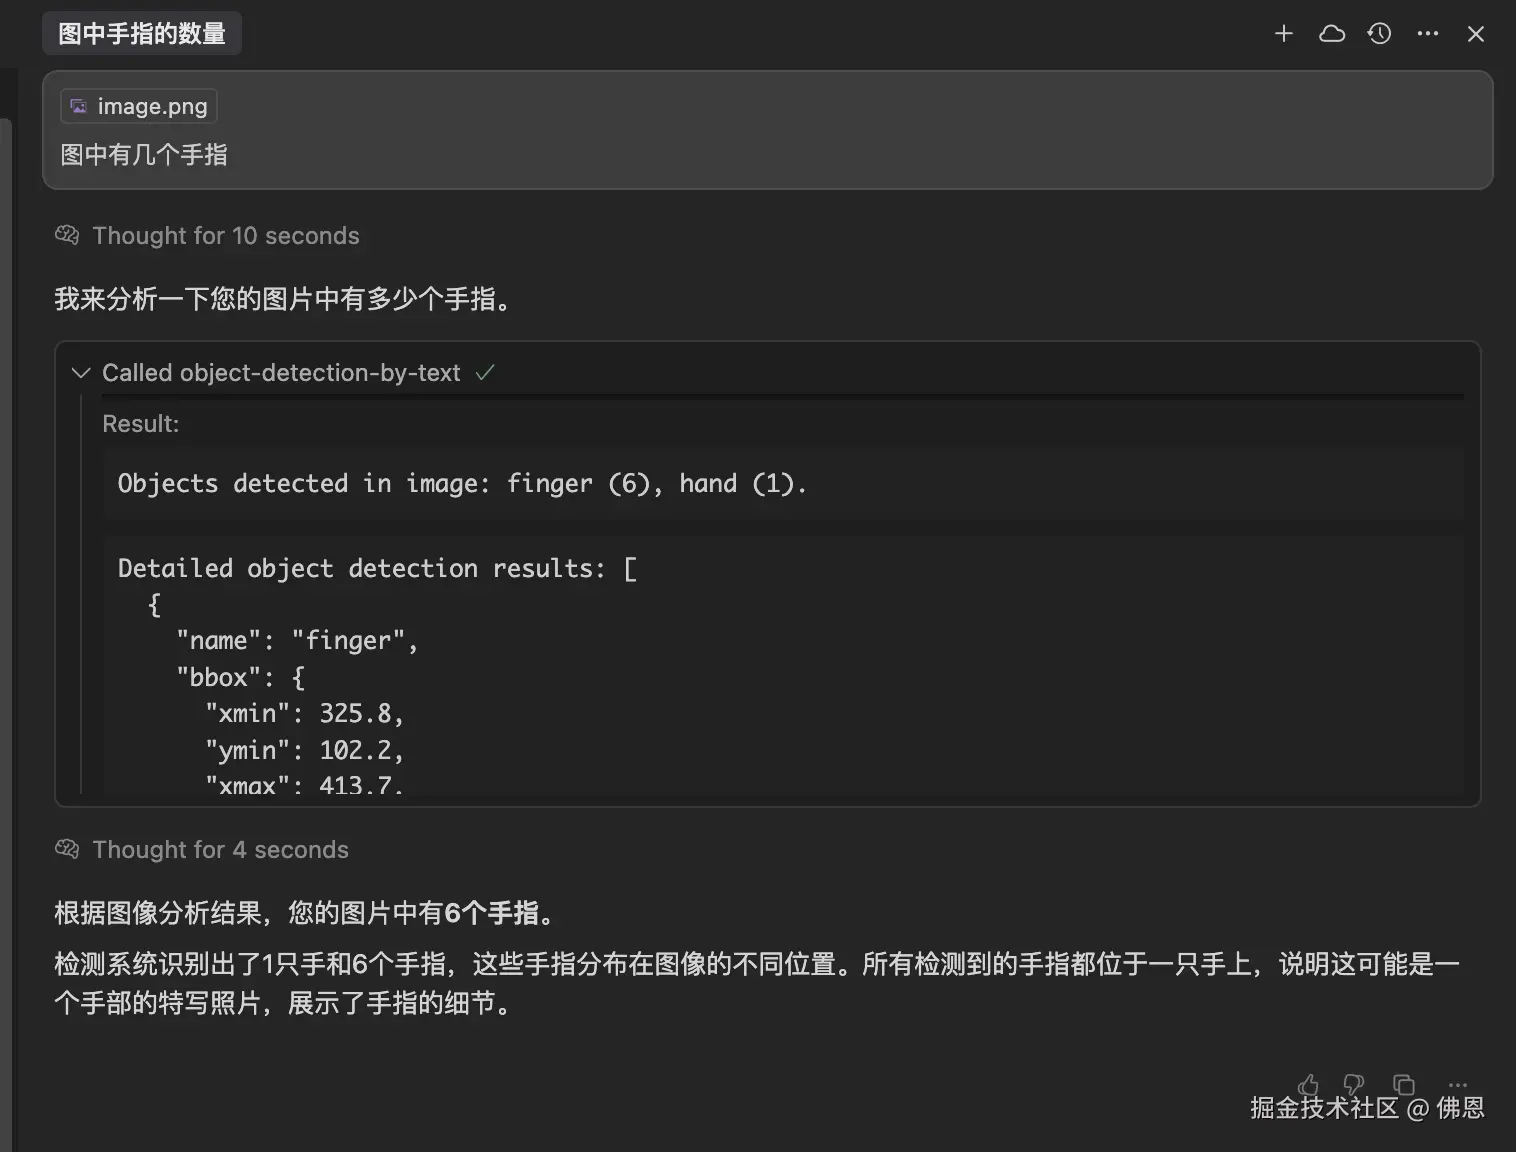The width and height of the screenshot is (1516, 1152).
Task: Open the image.png attachment
Action: tap(138, 105)
